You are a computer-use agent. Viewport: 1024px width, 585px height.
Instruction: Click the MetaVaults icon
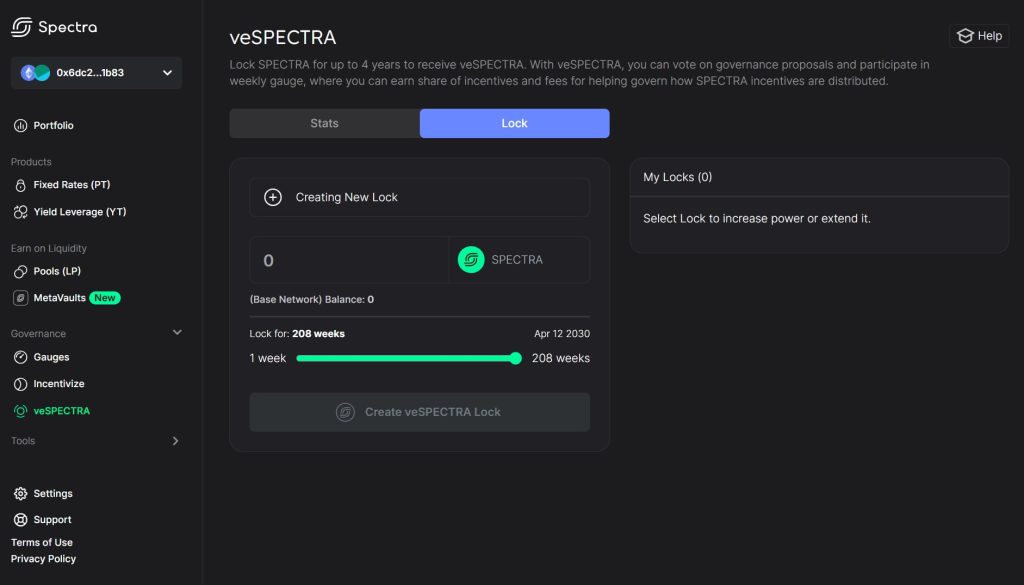[x=20, y=298]
